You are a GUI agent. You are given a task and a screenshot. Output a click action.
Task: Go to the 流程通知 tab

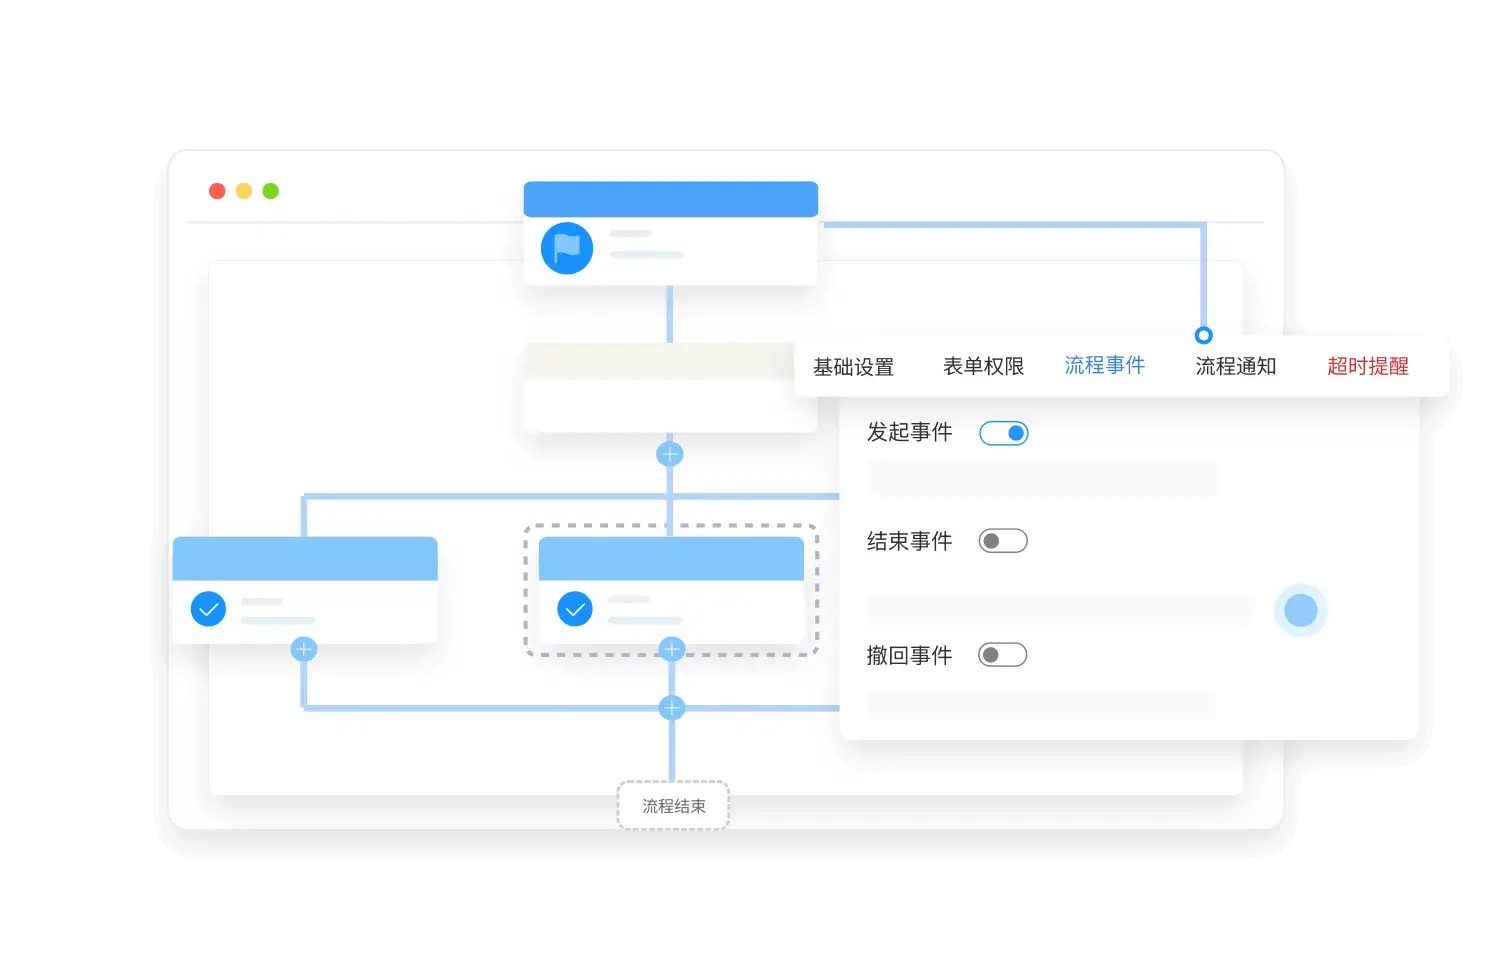click(1235, 367)
